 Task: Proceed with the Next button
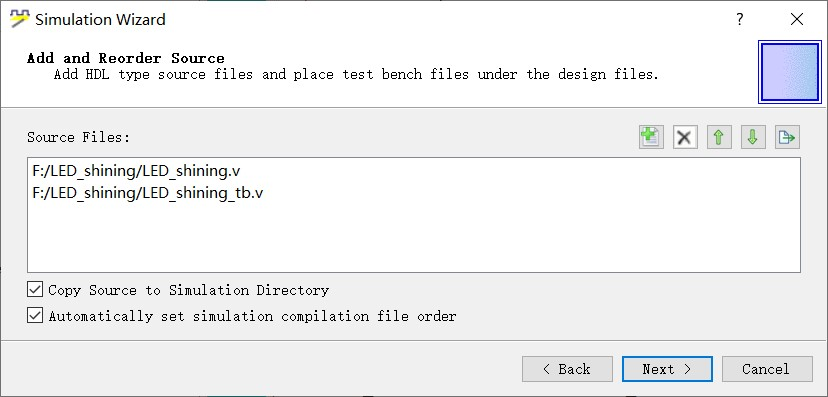(x=667, y=369)
